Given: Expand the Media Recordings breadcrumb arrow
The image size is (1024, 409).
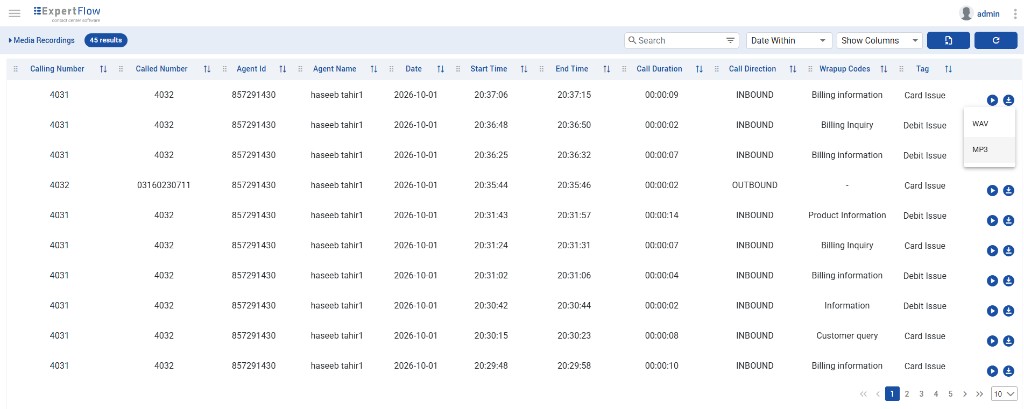Looking at the screenshot, I should [10, 41].
